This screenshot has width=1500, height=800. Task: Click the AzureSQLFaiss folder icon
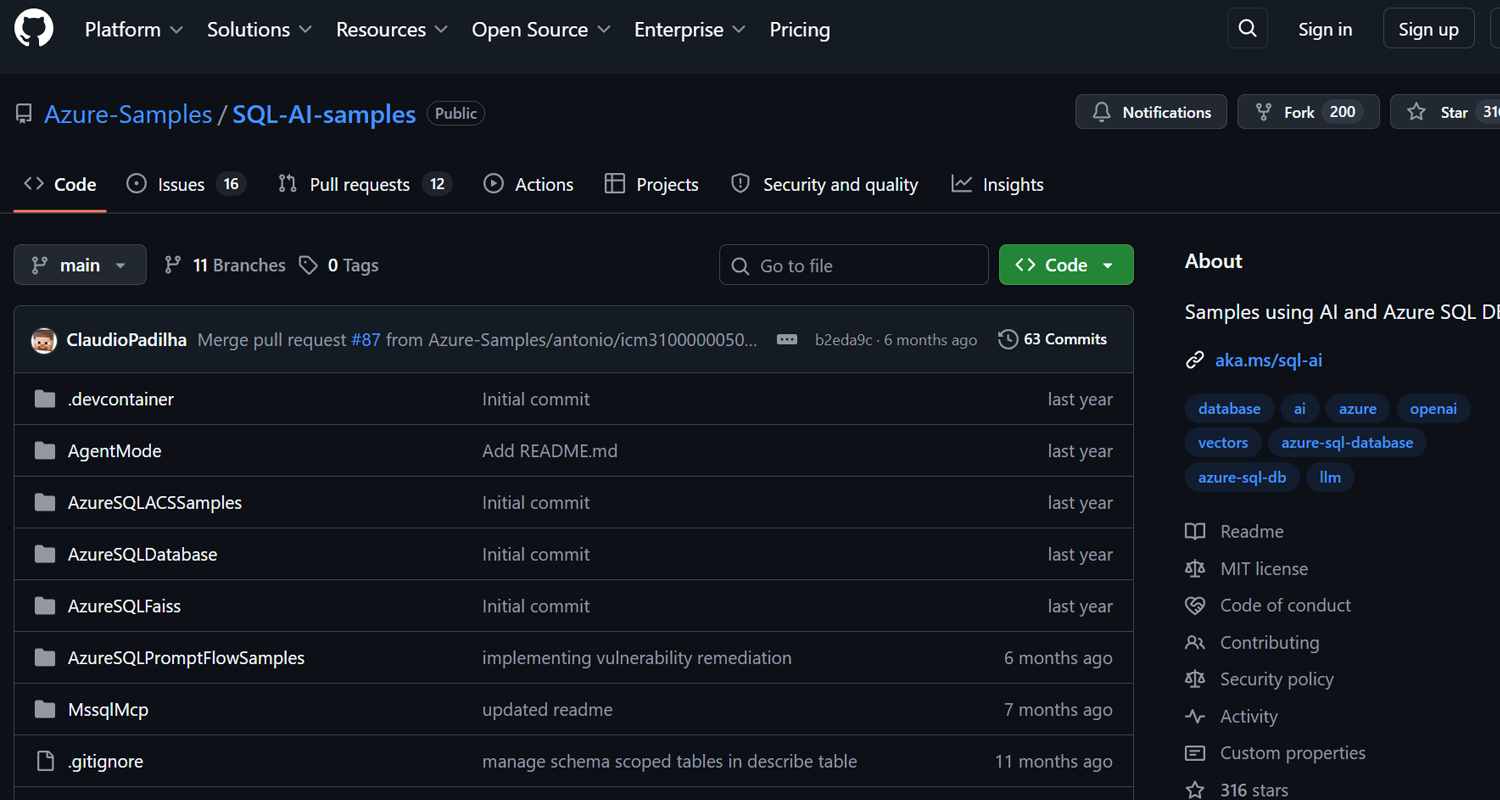tap(45, 606)
